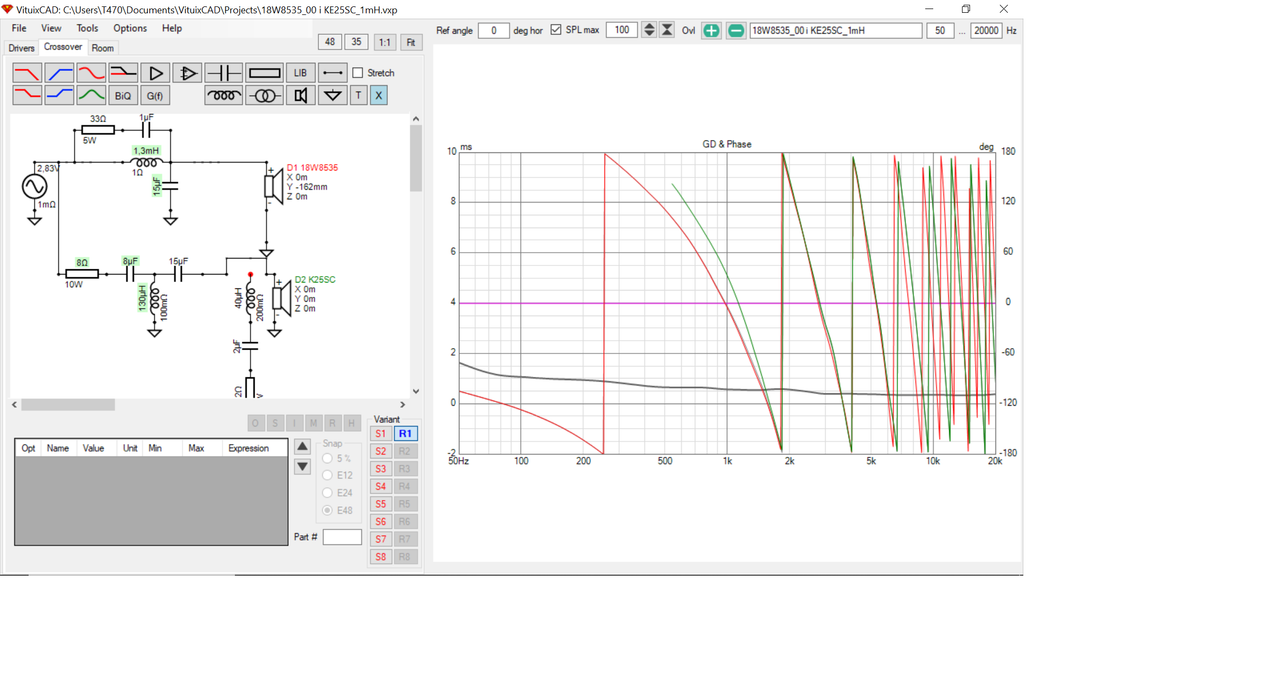Add a loudspeaker driver component
Image resolution: width=1279 pixels, height=693 pixels.
click(x=300, y=95)
